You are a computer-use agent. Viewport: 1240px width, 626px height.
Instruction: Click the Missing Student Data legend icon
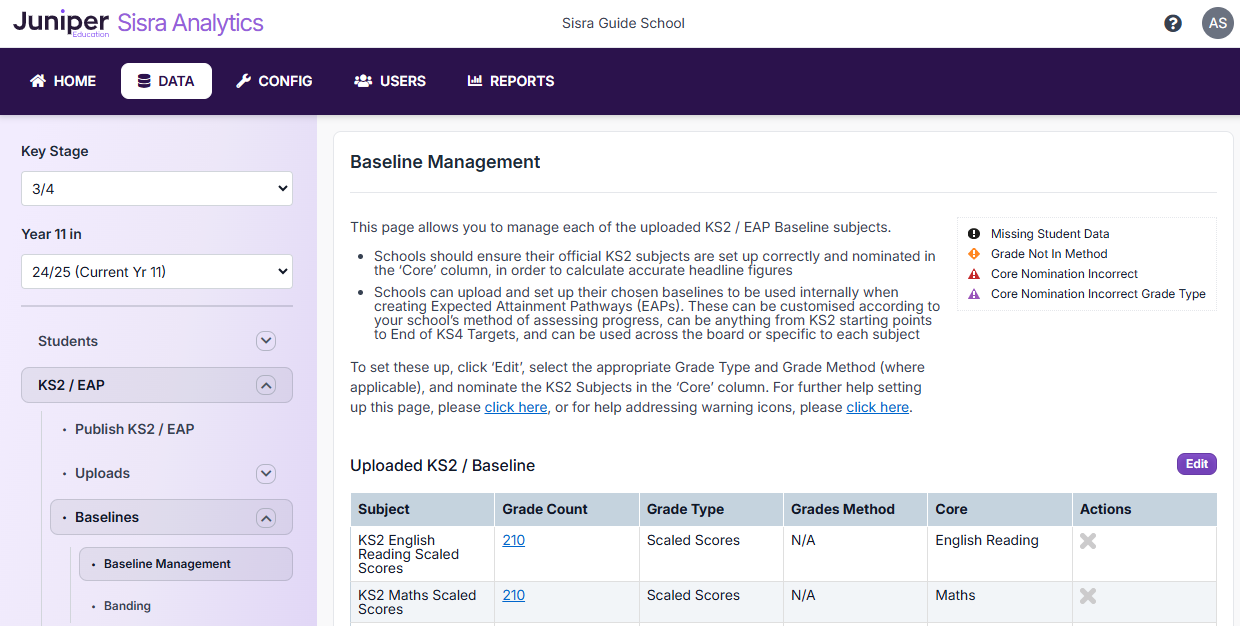[x=974, y=234]
